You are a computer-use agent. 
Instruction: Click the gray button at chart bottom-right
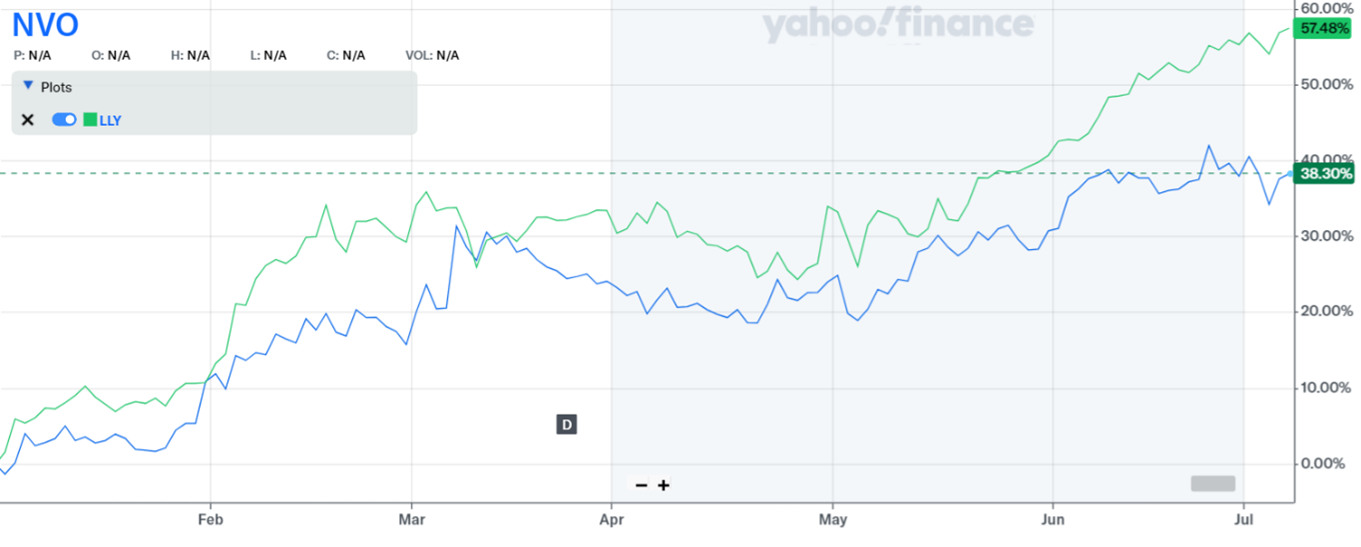[x=1213, y=483]
